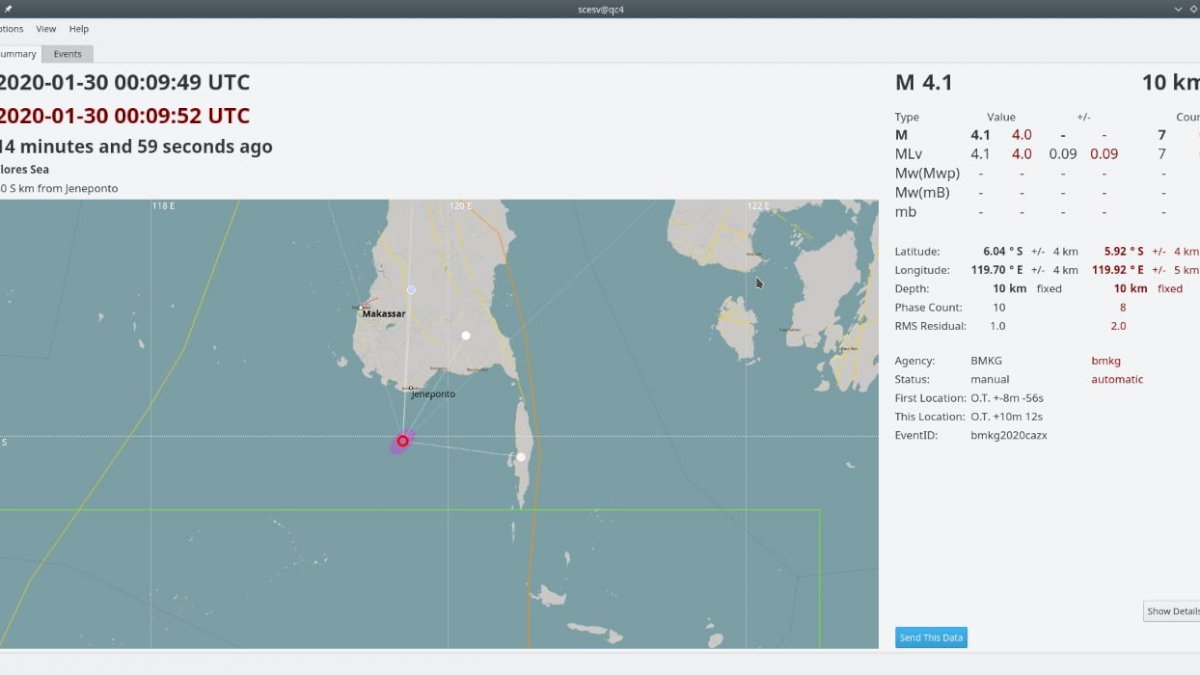The height and width of the screenshot is (675, 1200).
Task: Click the Jeneponto town marker
Action: click(411, 388)
